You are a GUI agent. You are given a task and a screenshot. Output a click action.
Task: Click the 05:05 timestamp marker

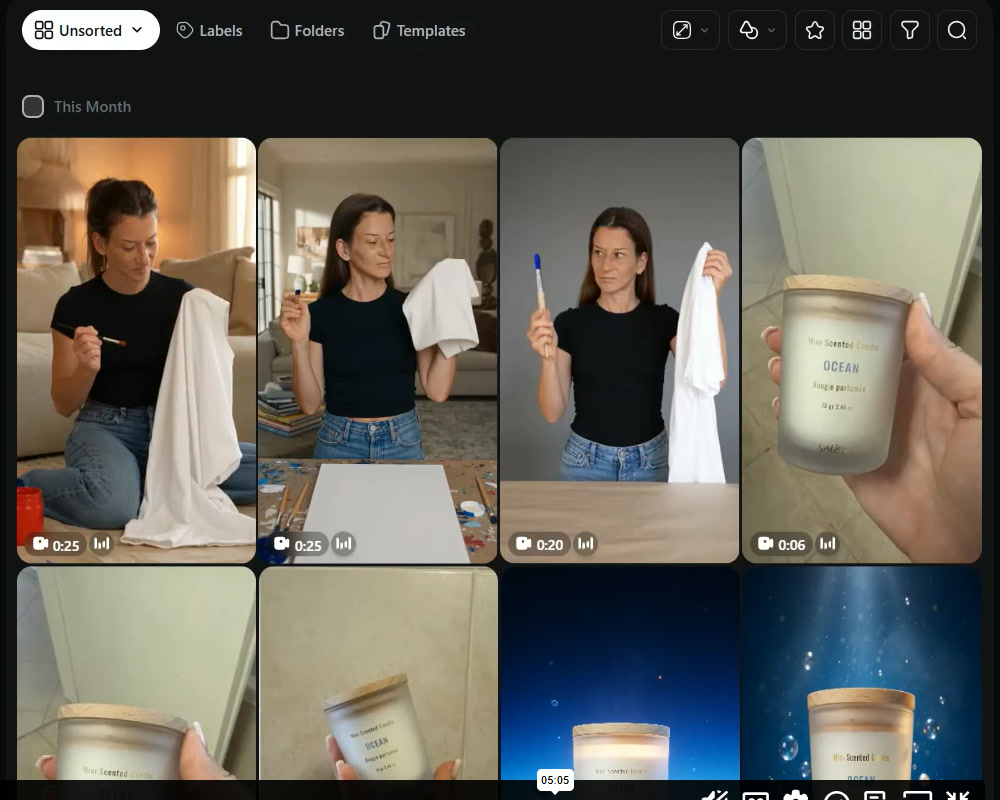click(x=555, y=780)
